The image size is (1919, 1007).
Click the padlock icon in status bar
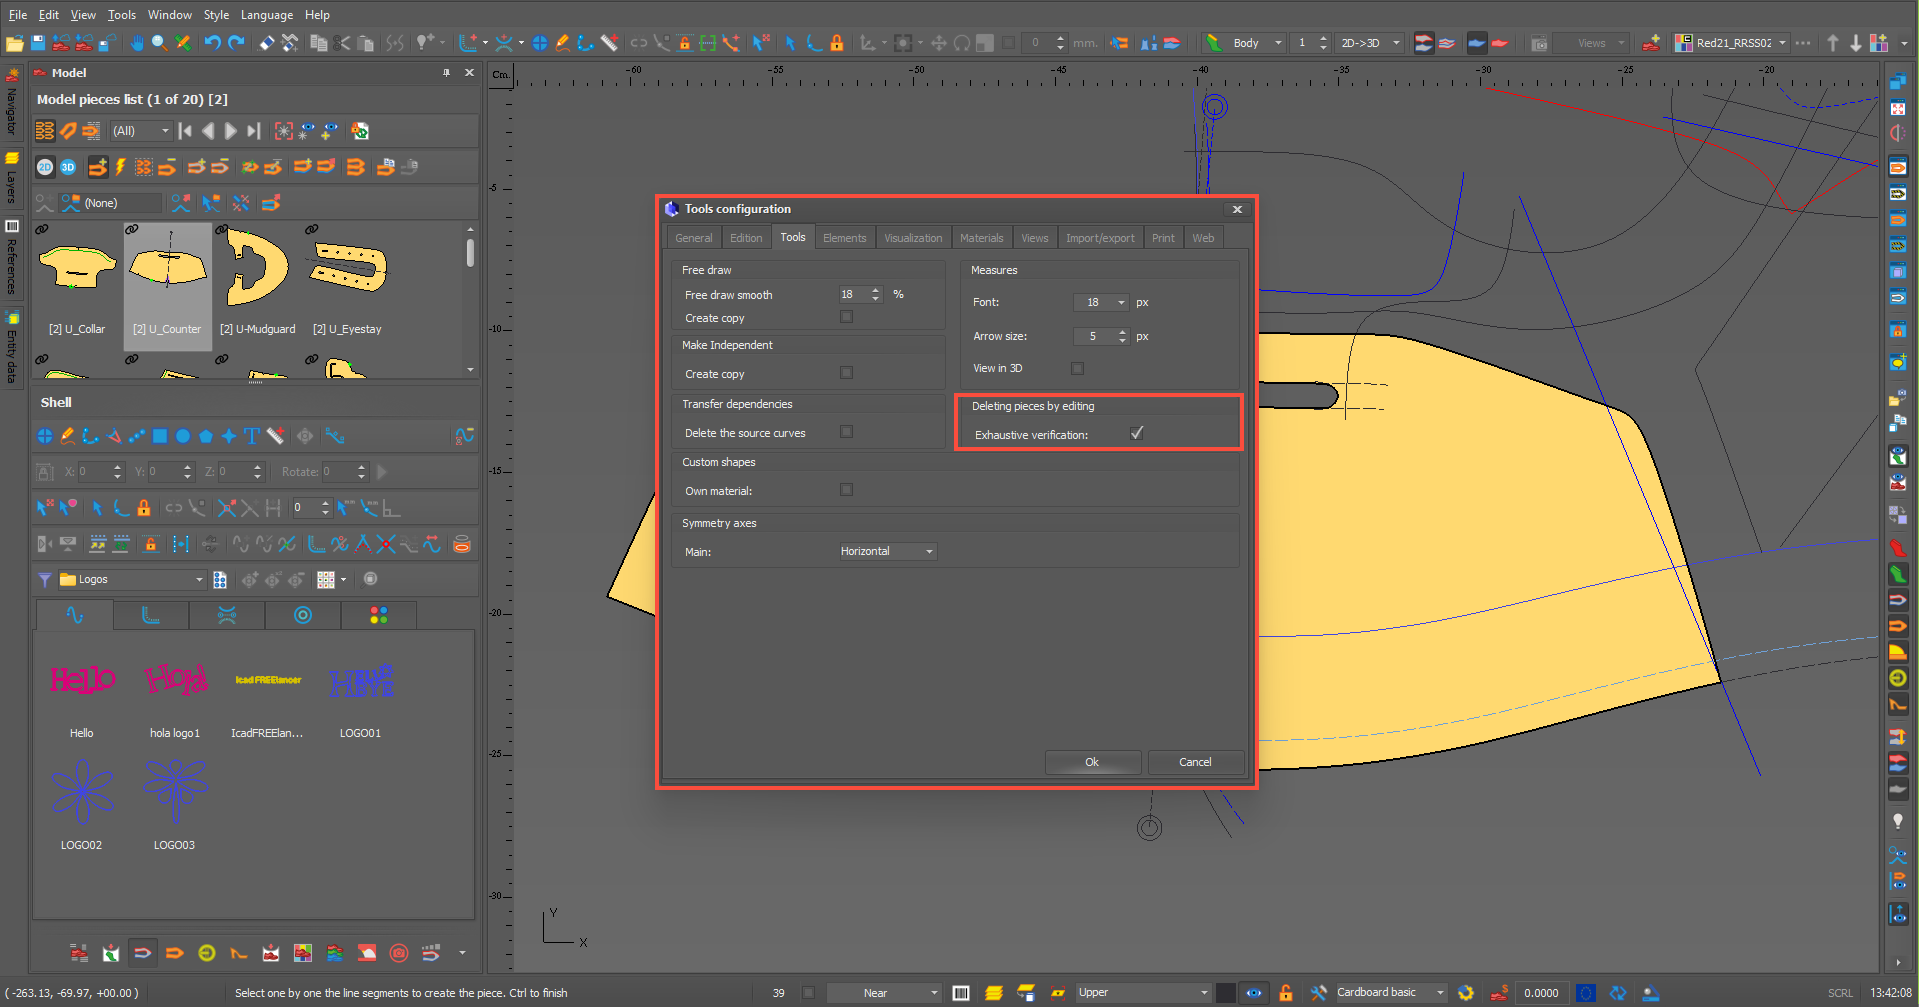point(1286,993)
